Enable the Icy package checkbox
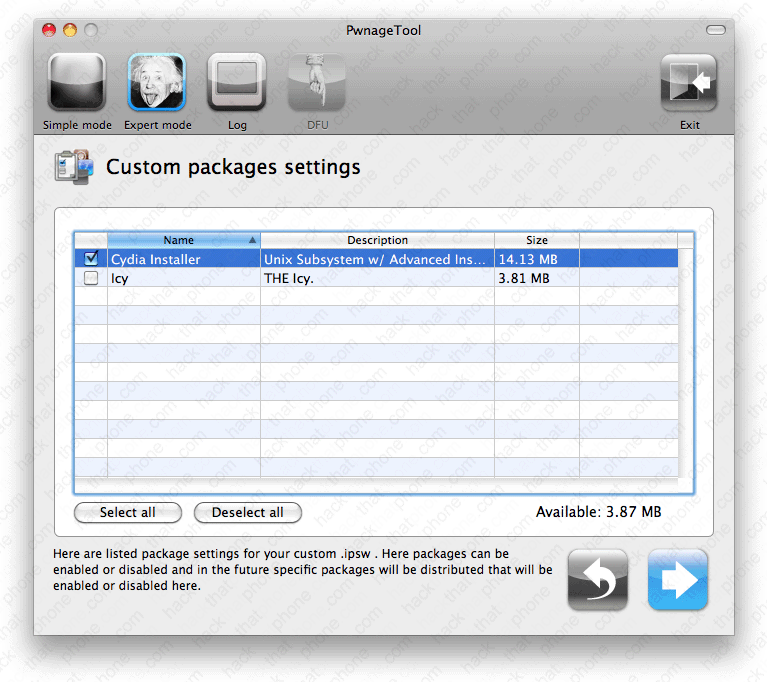 [x=91, y=279]
